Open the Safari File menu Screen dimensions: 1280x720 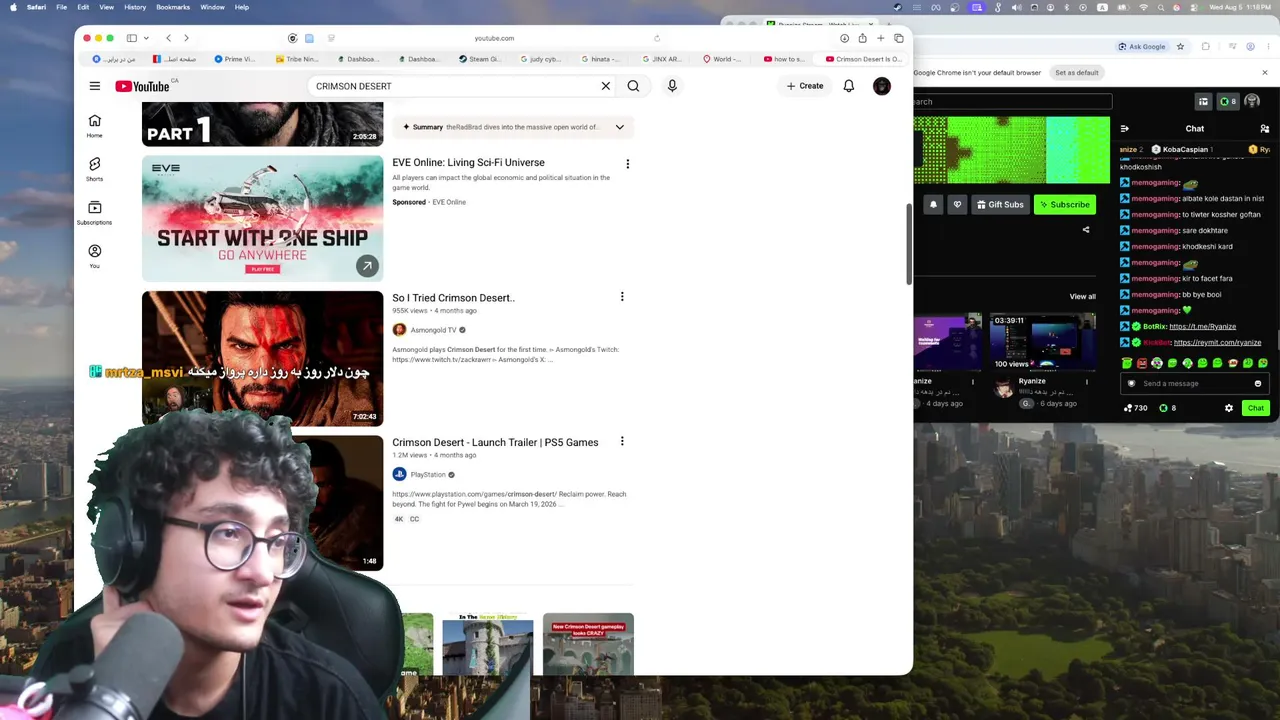pos(61,7)
